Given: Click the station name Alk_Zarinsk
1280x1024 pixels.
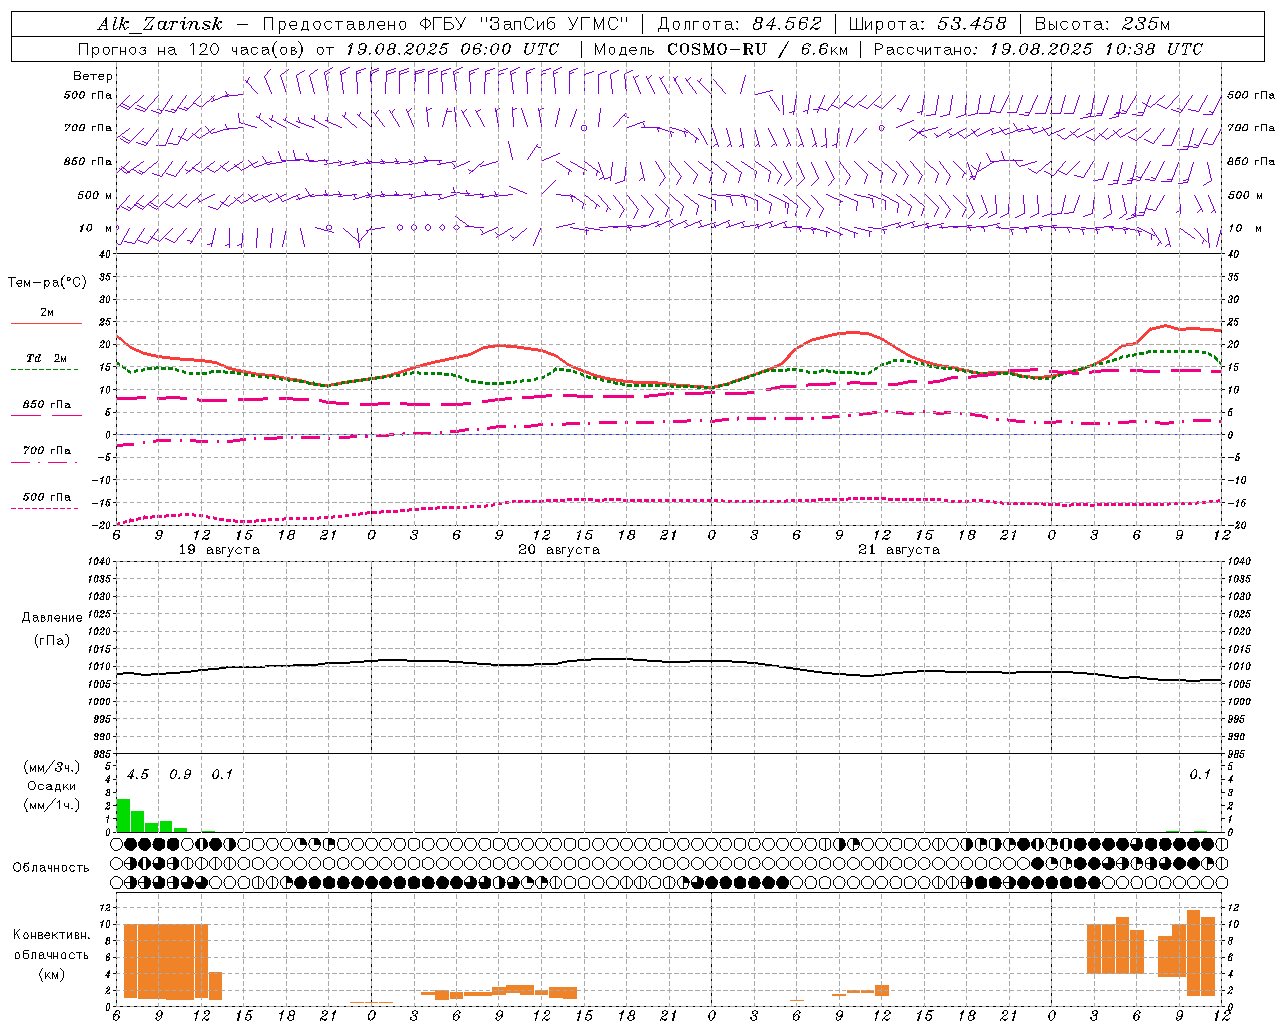Looking at the screenshot, I should [x=160, y=25].
